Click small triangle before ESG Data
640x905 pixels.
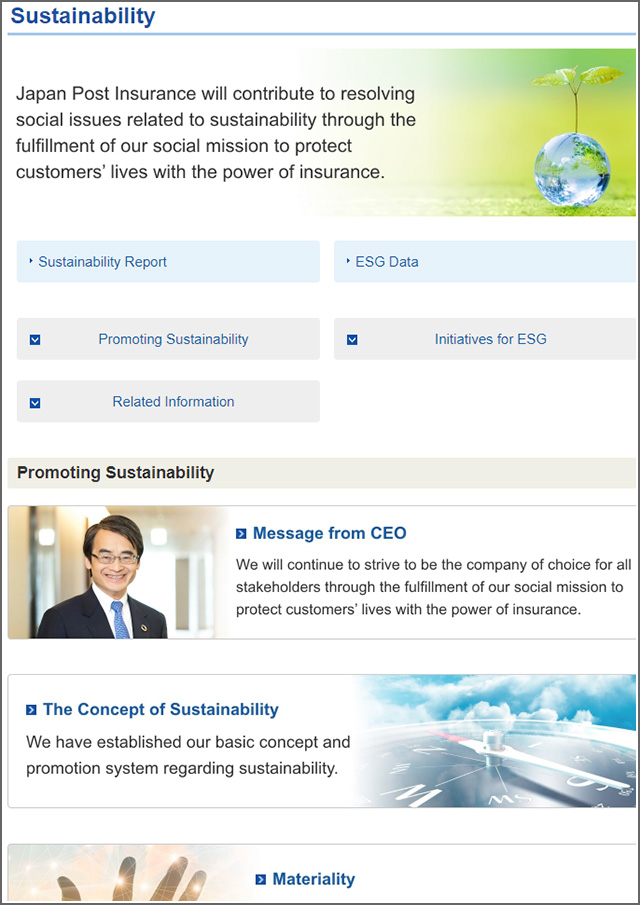click(x=348, y=261)
